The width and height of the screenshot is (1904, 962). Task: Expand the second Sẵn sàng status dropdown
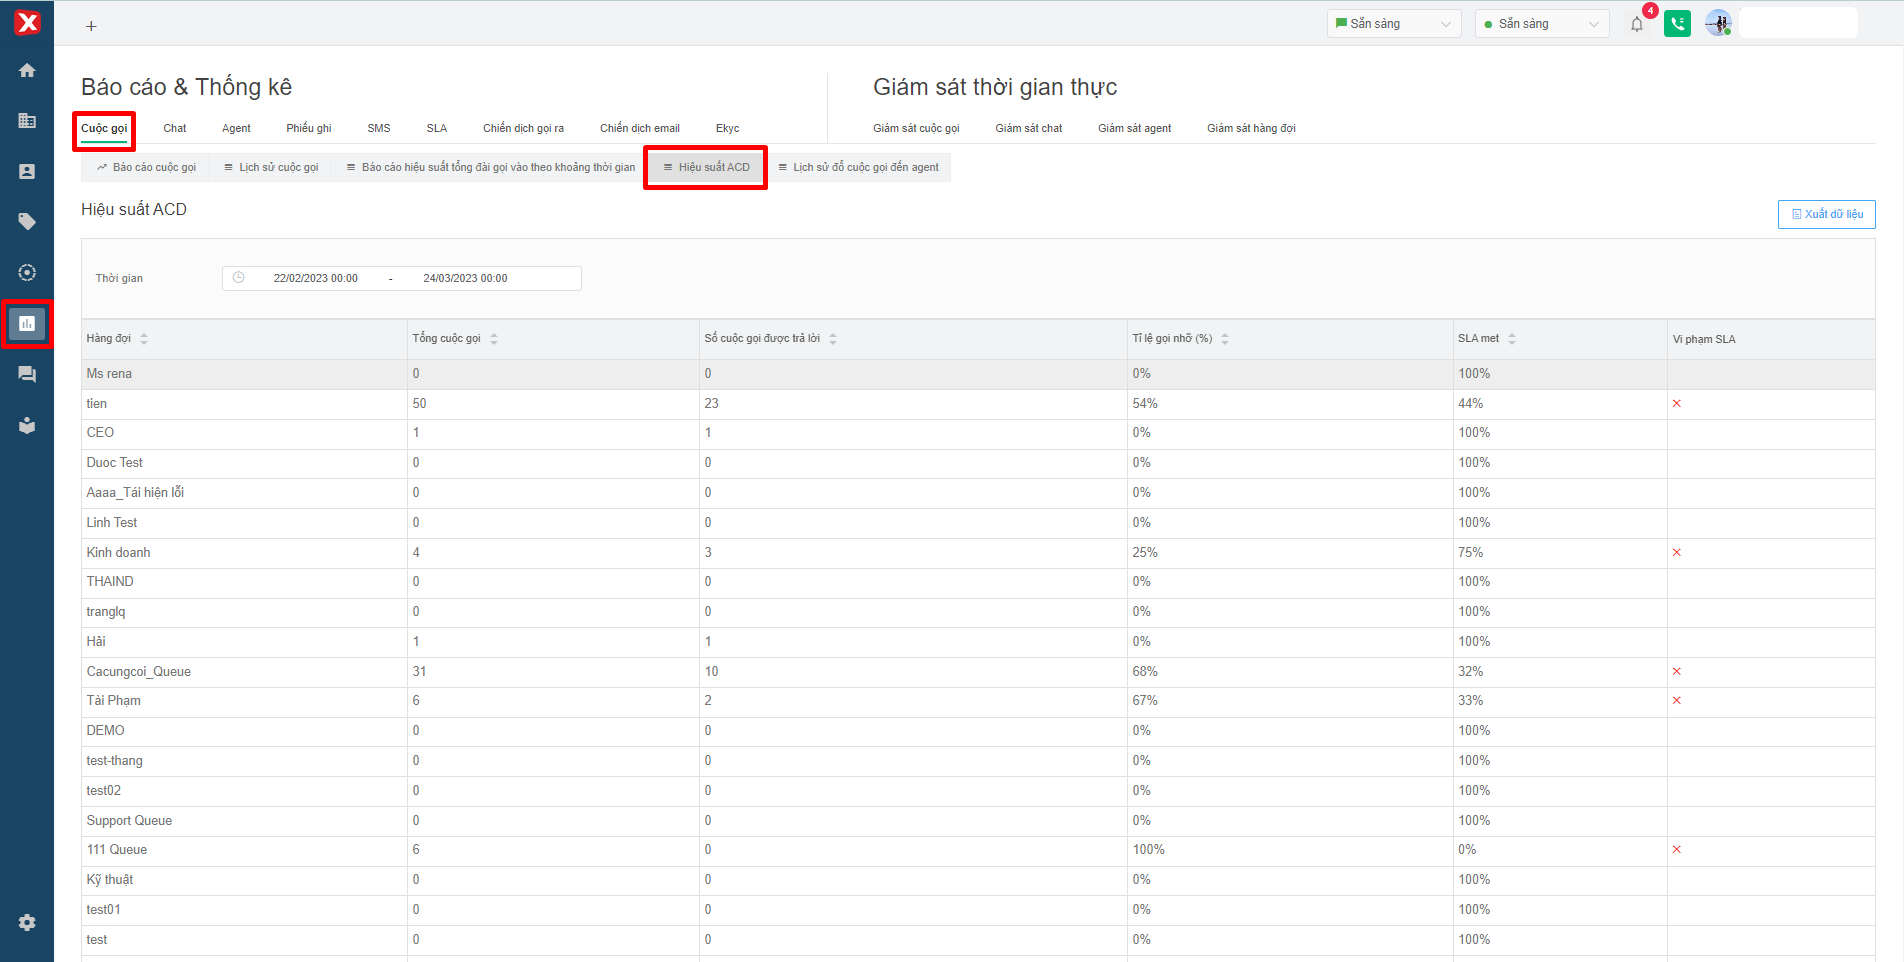pos(1541,24)
